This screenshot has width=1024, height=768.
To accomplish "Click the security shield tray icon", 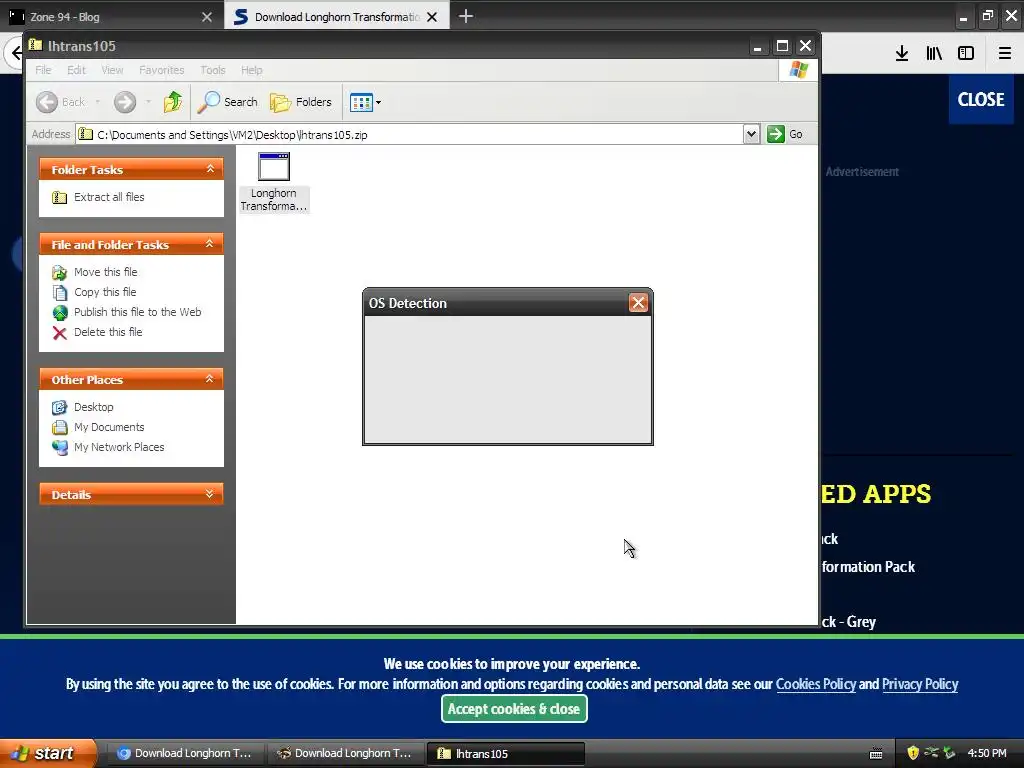I will pyautogui.click(x=913, y=753).
